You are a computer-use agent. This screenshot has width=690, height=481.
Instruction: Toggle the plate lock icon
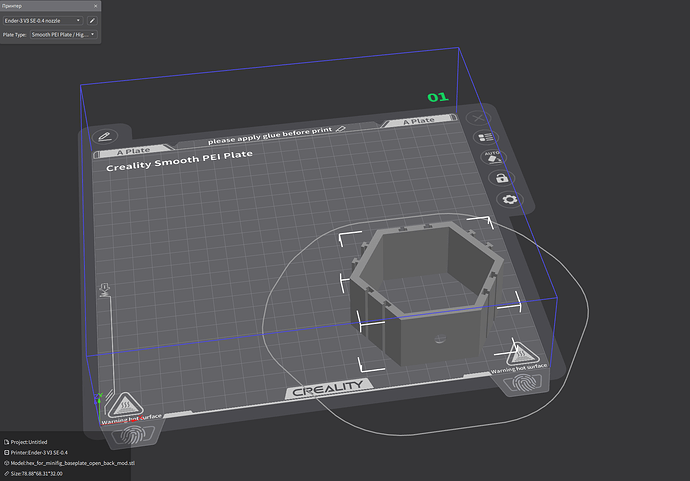(502, 178)
